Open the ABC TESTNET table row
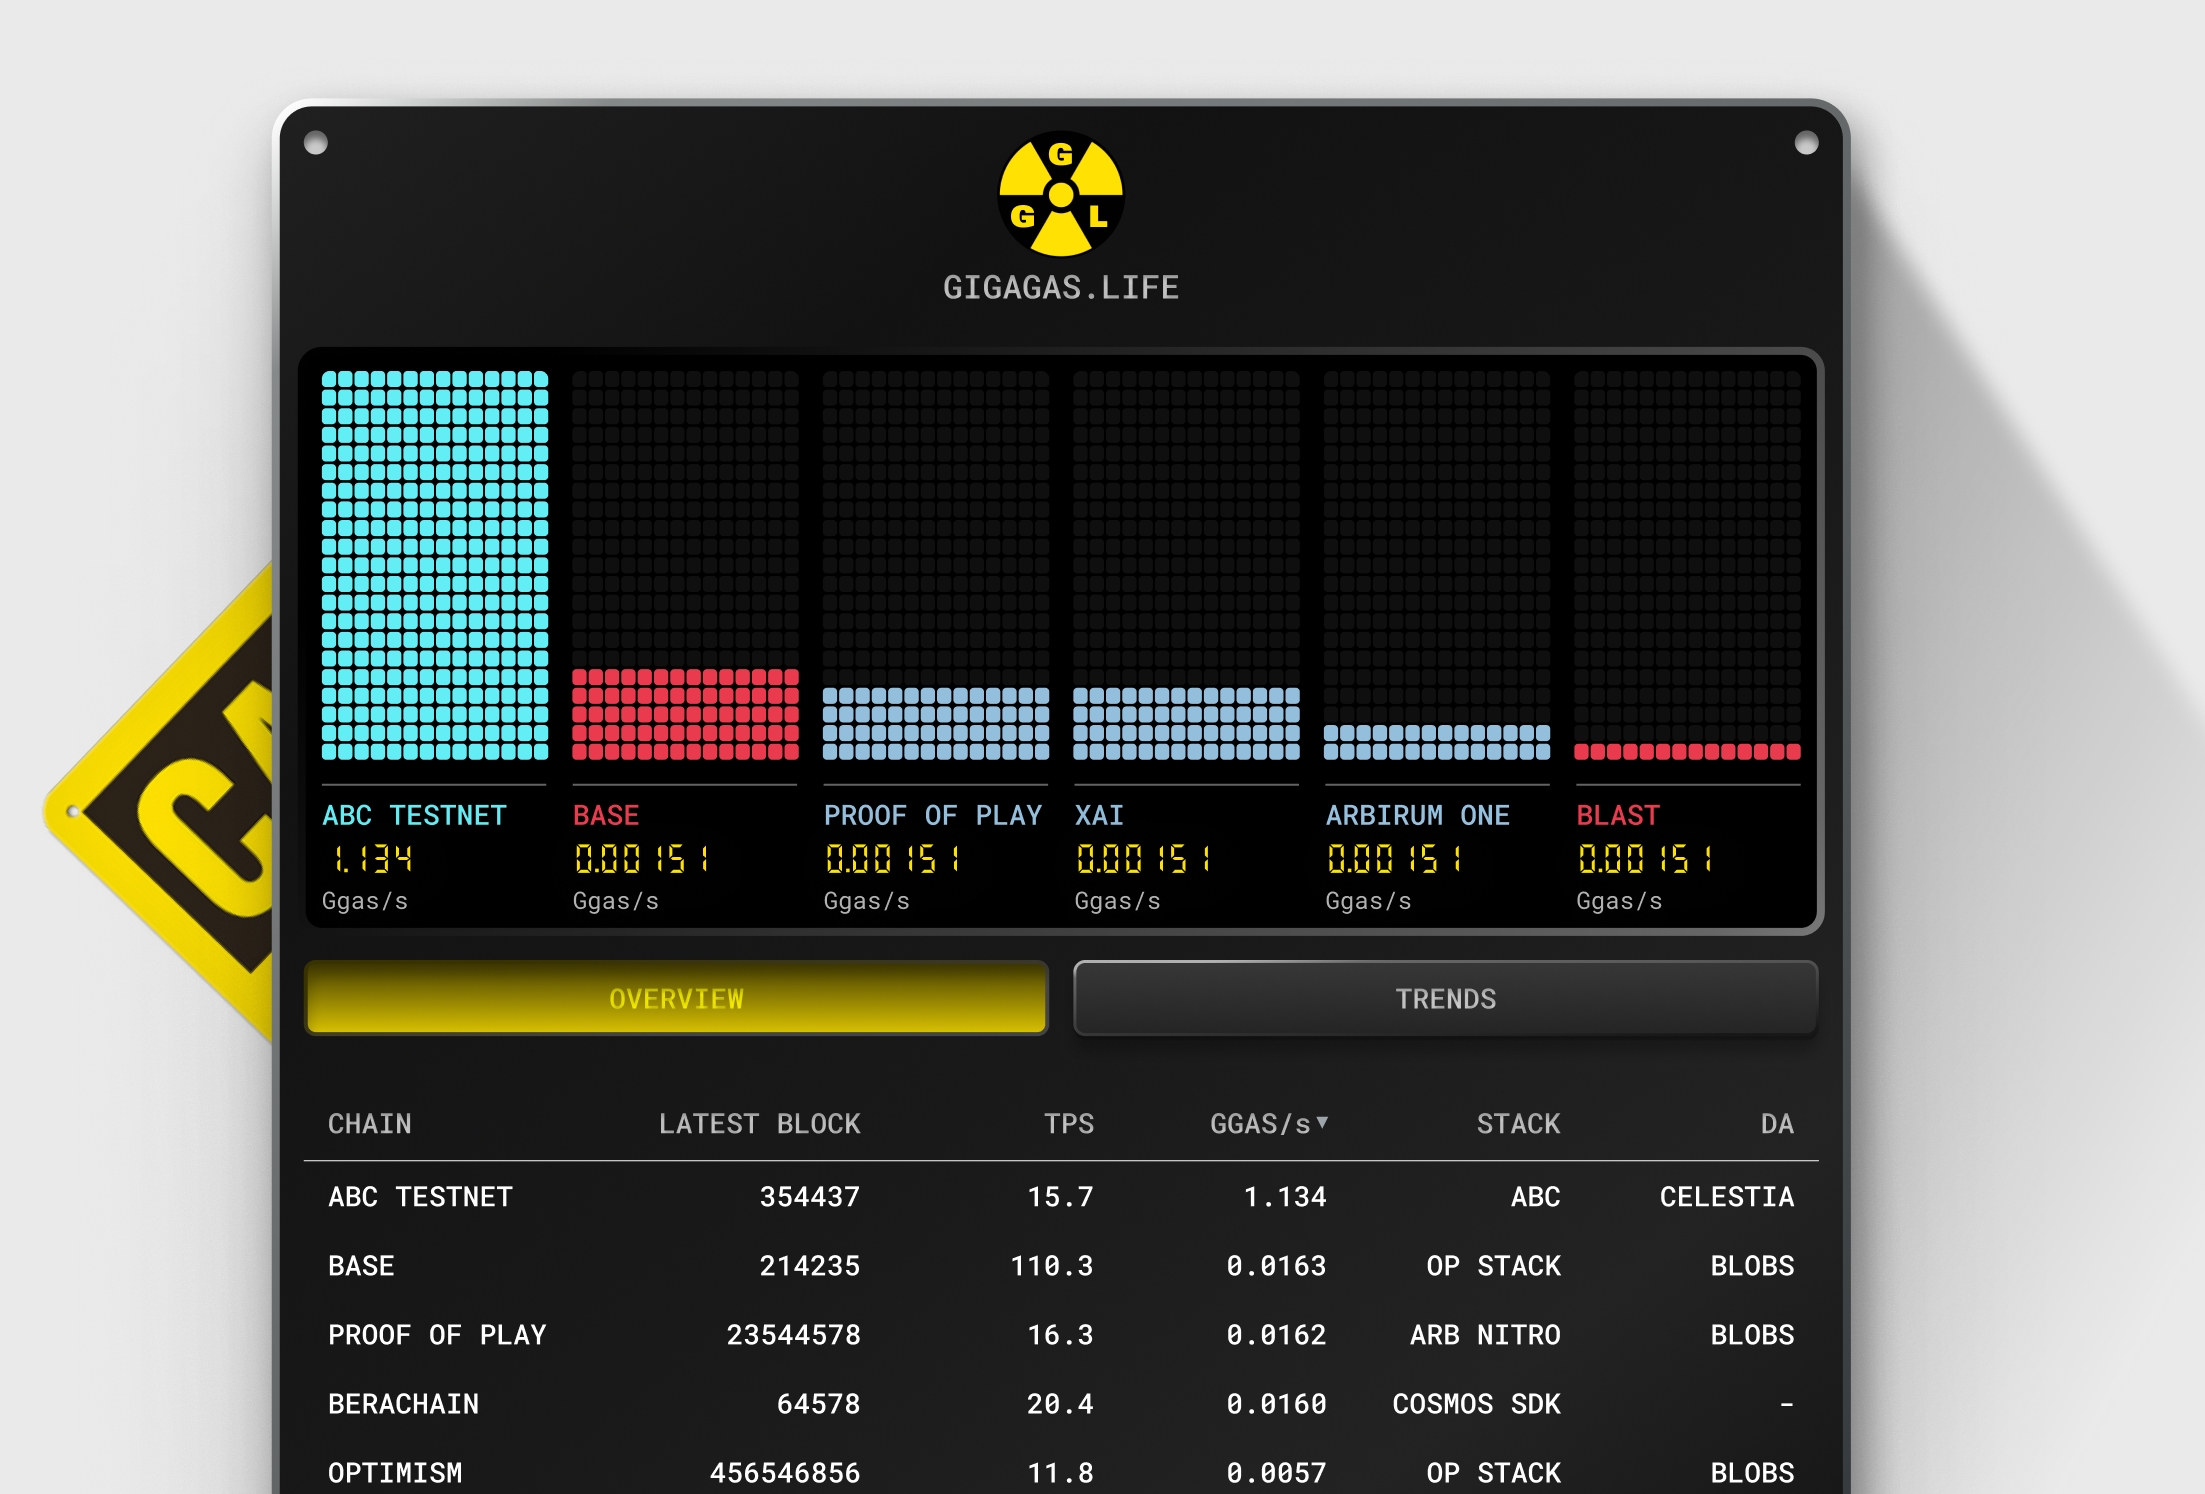 (1061, 1196)
